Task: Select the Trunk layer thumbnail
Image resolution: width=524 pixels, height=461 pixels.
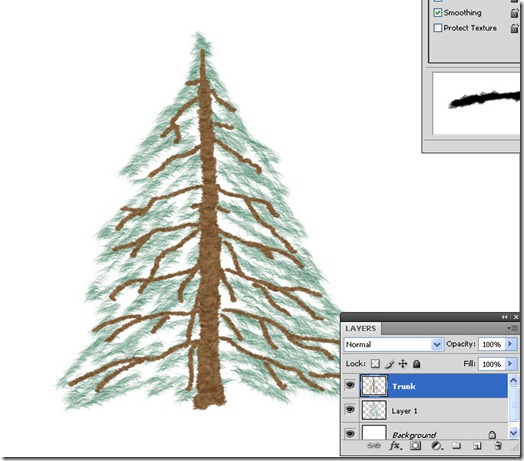Action: point(374,386)
